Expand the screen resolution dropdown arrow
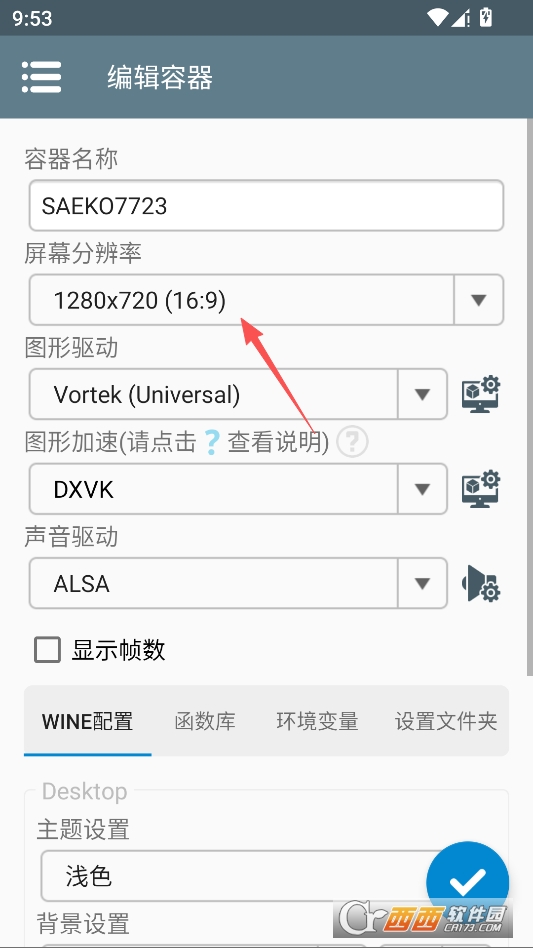The width and height of the screenshot is (533, 948). click(479, 300)
